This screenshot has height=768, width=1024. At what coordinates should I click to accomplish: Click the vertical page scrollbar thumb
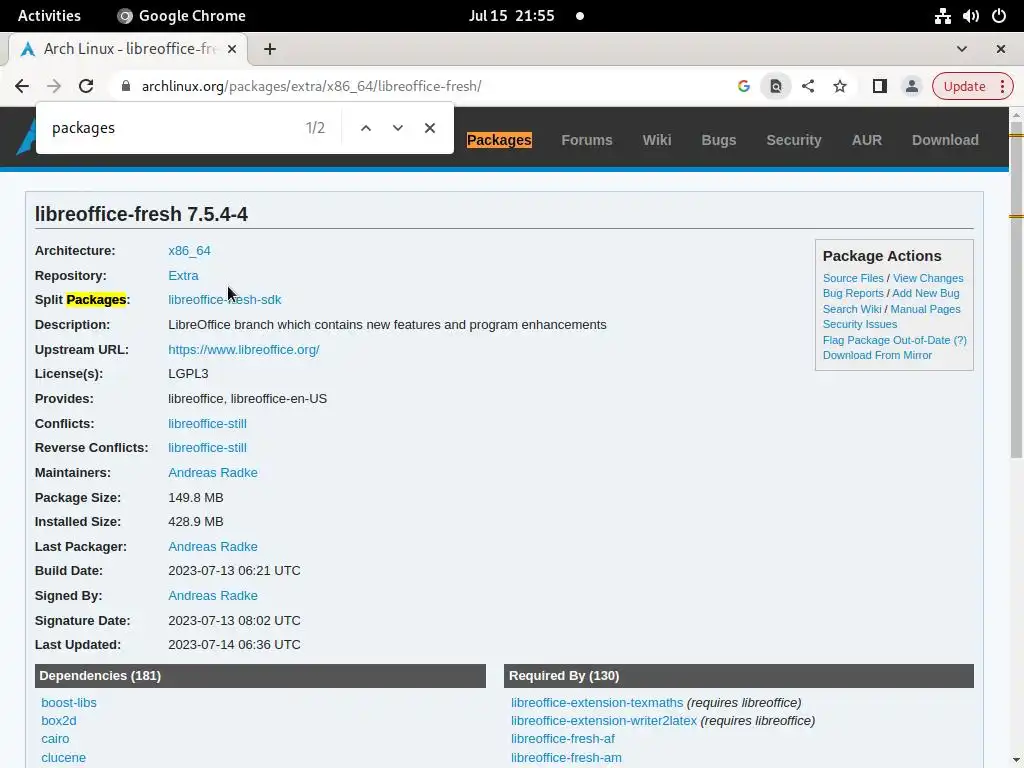tap(1016, 289)
